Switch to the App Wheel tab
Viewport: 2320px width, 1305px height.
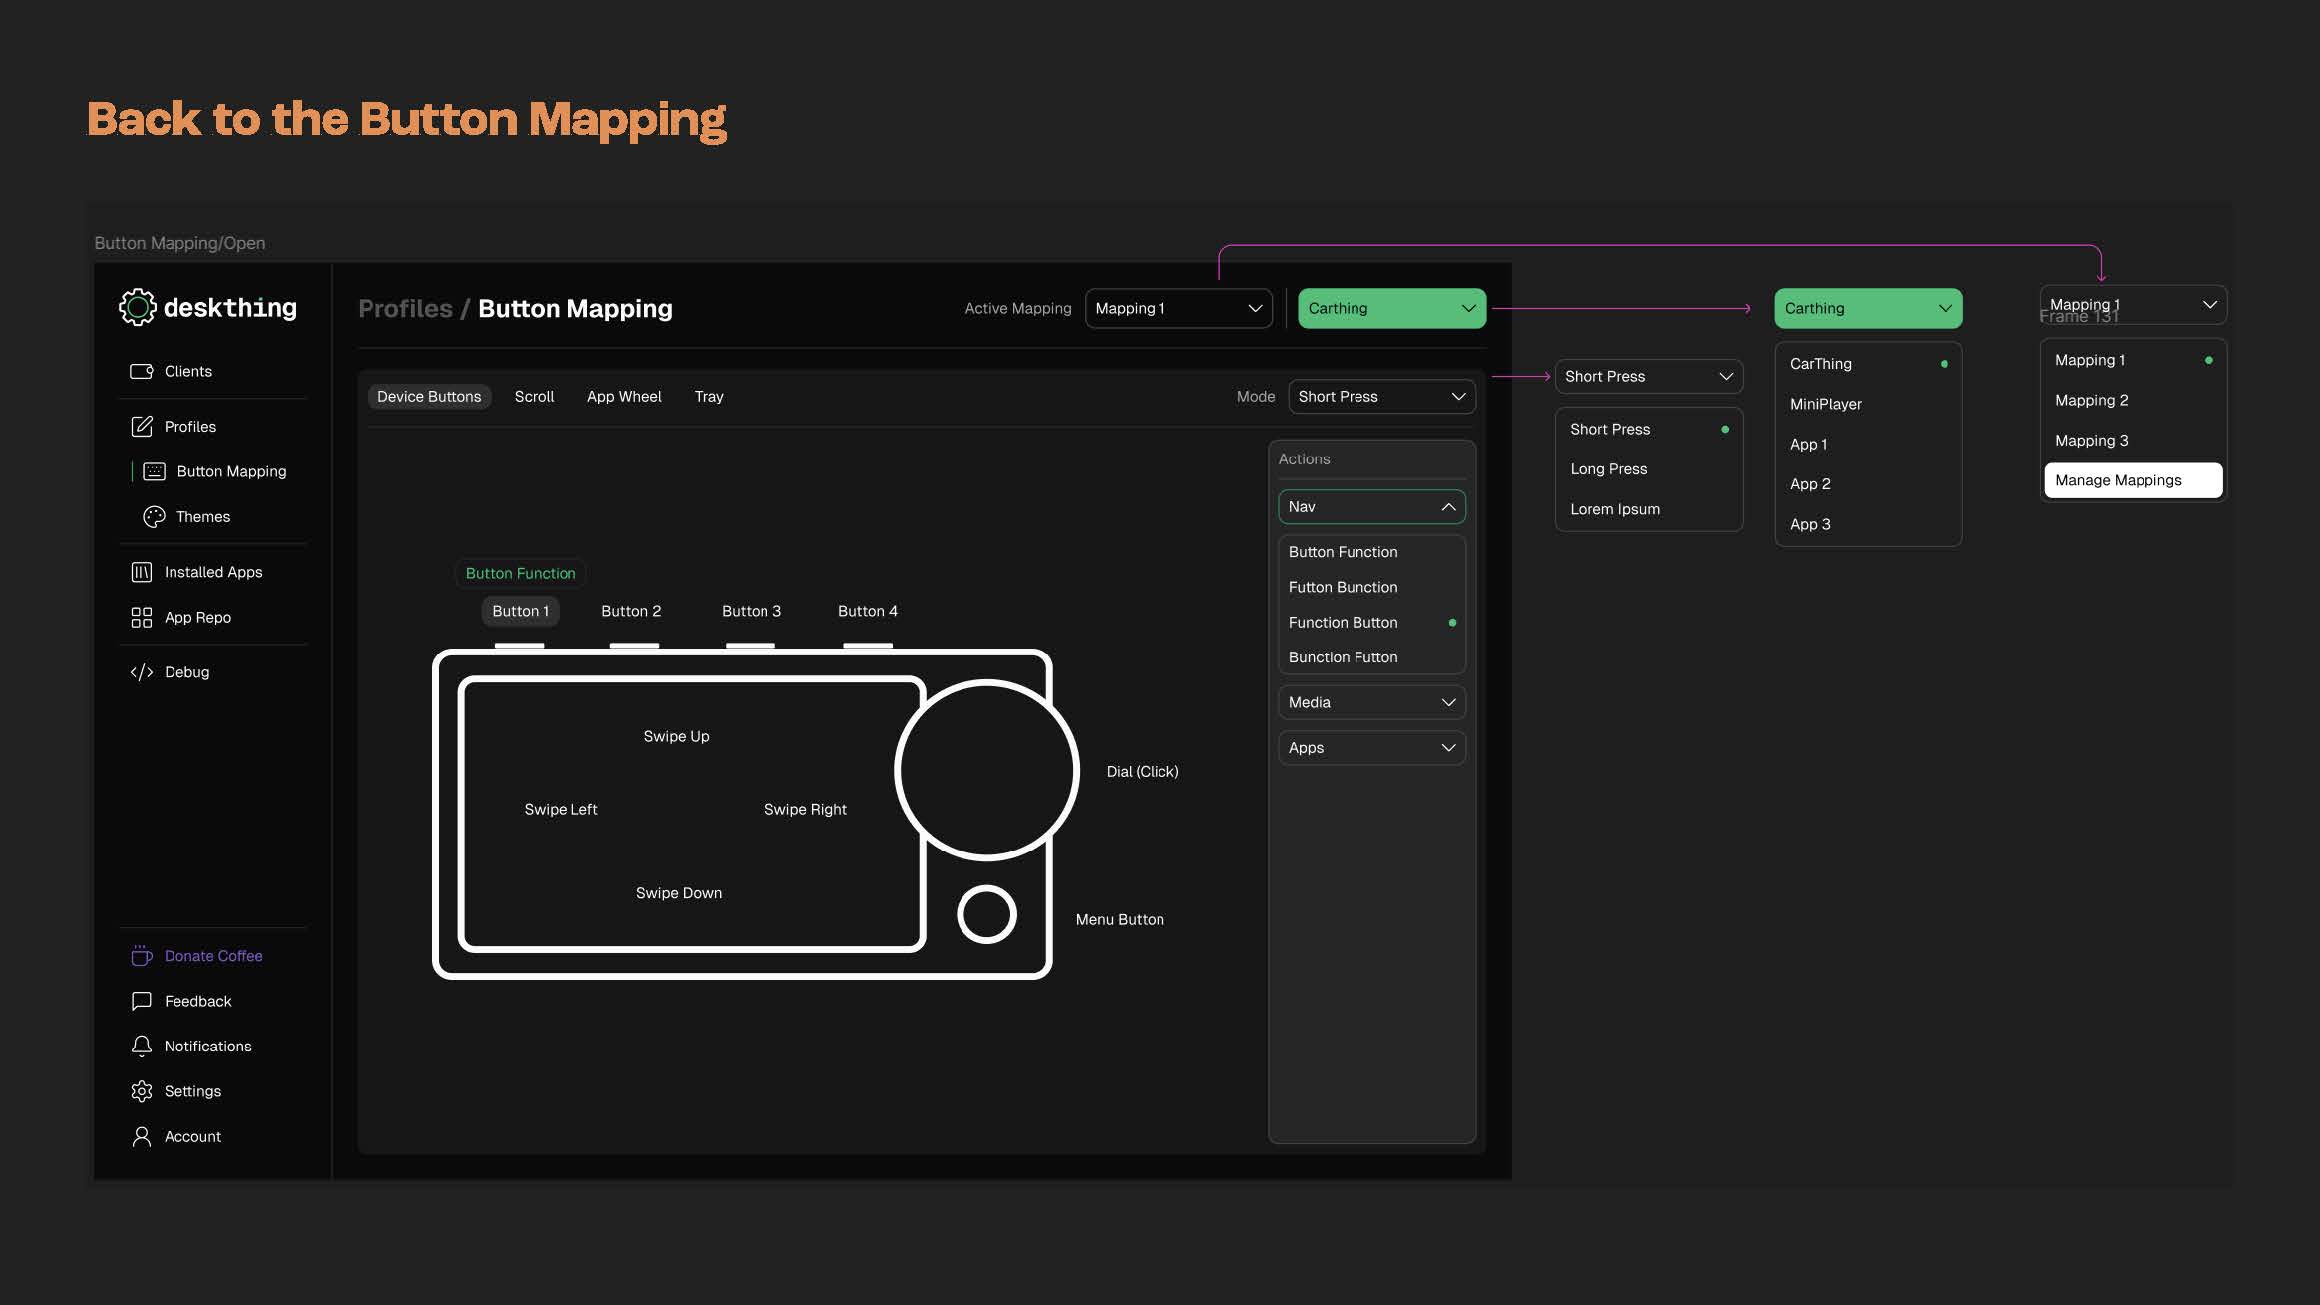(x=624, y=397)
